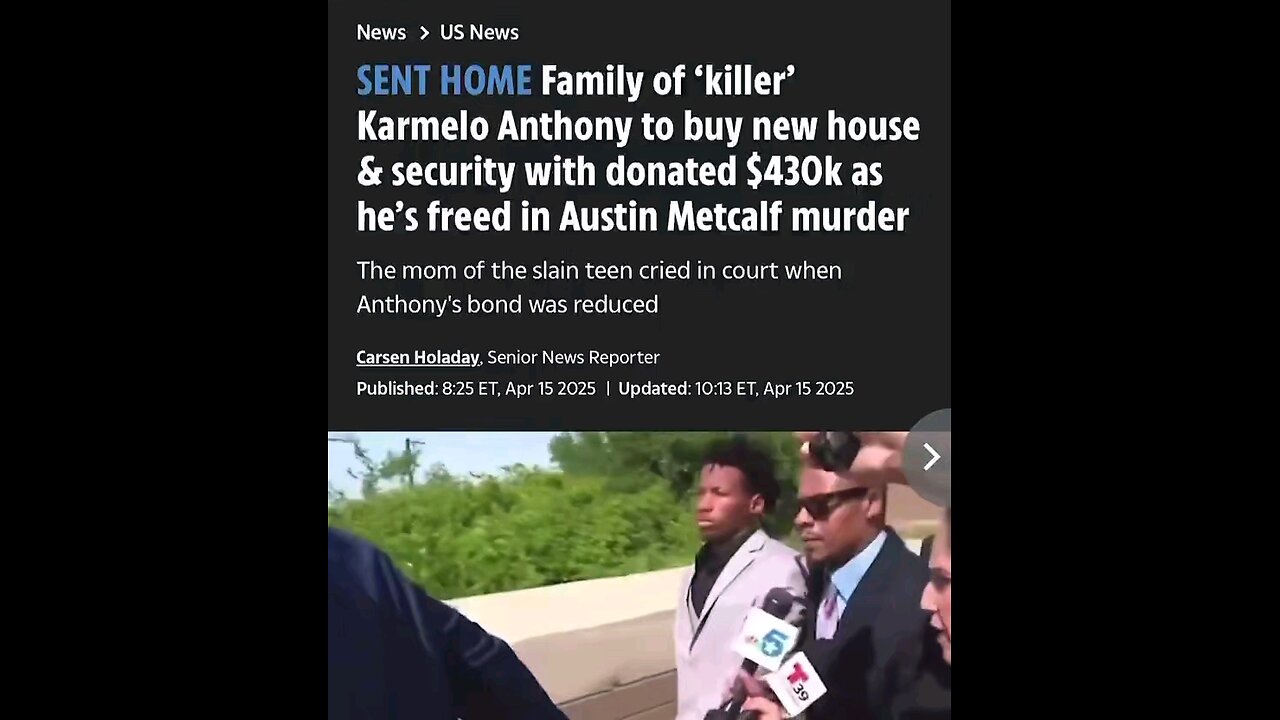Open the News breadcrumb section
Viewport: 1280px width, 720px height.
point(381,32)
